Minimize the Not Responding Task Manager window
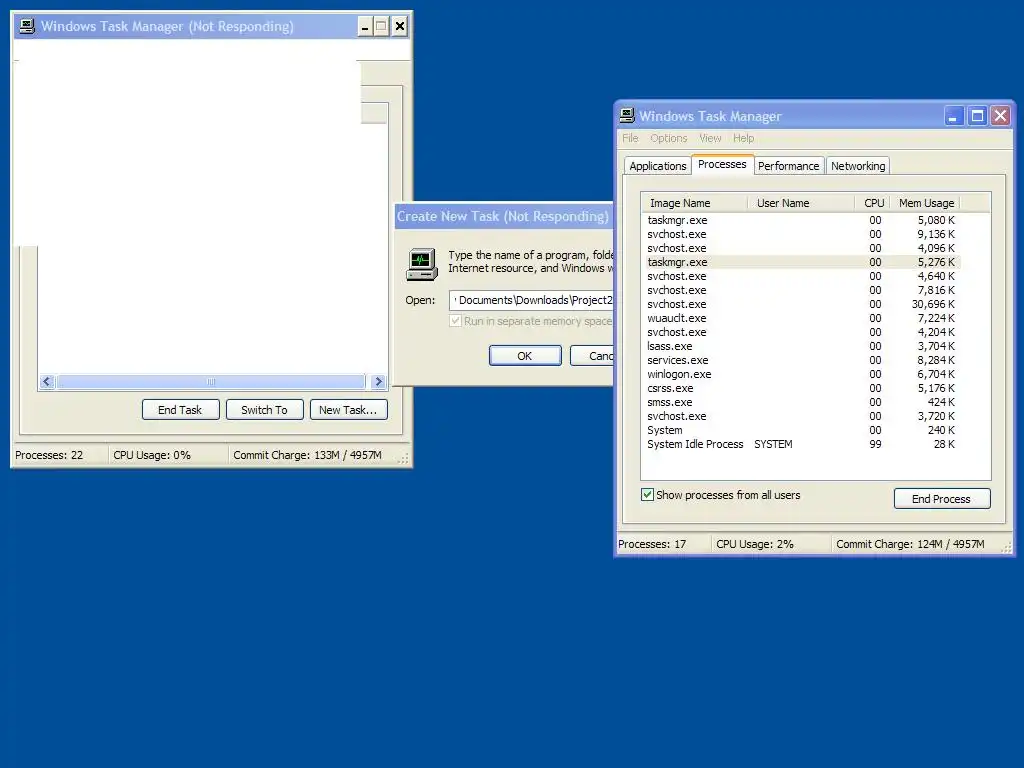Image resolution: width=1024 pixels, height=768 pixels. 365,27
